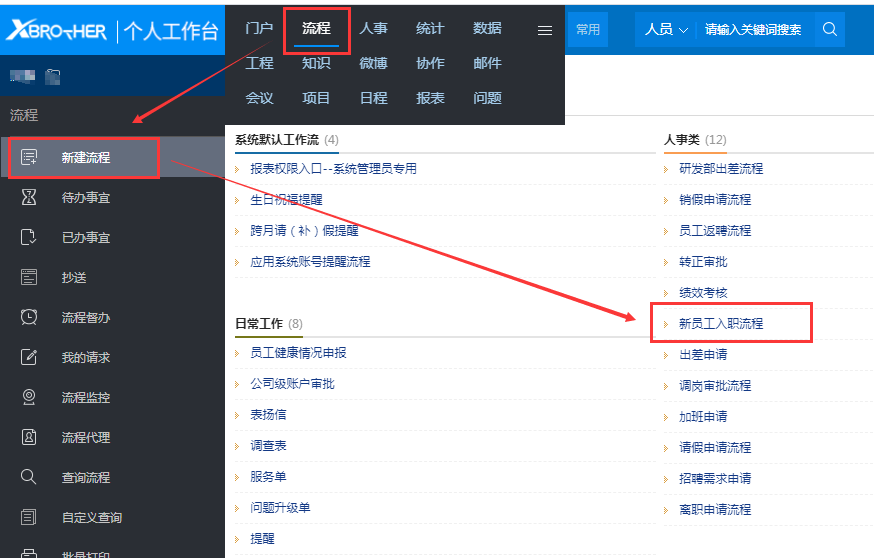Click the 抄送 sidebar icon

(x=29, y=277)
